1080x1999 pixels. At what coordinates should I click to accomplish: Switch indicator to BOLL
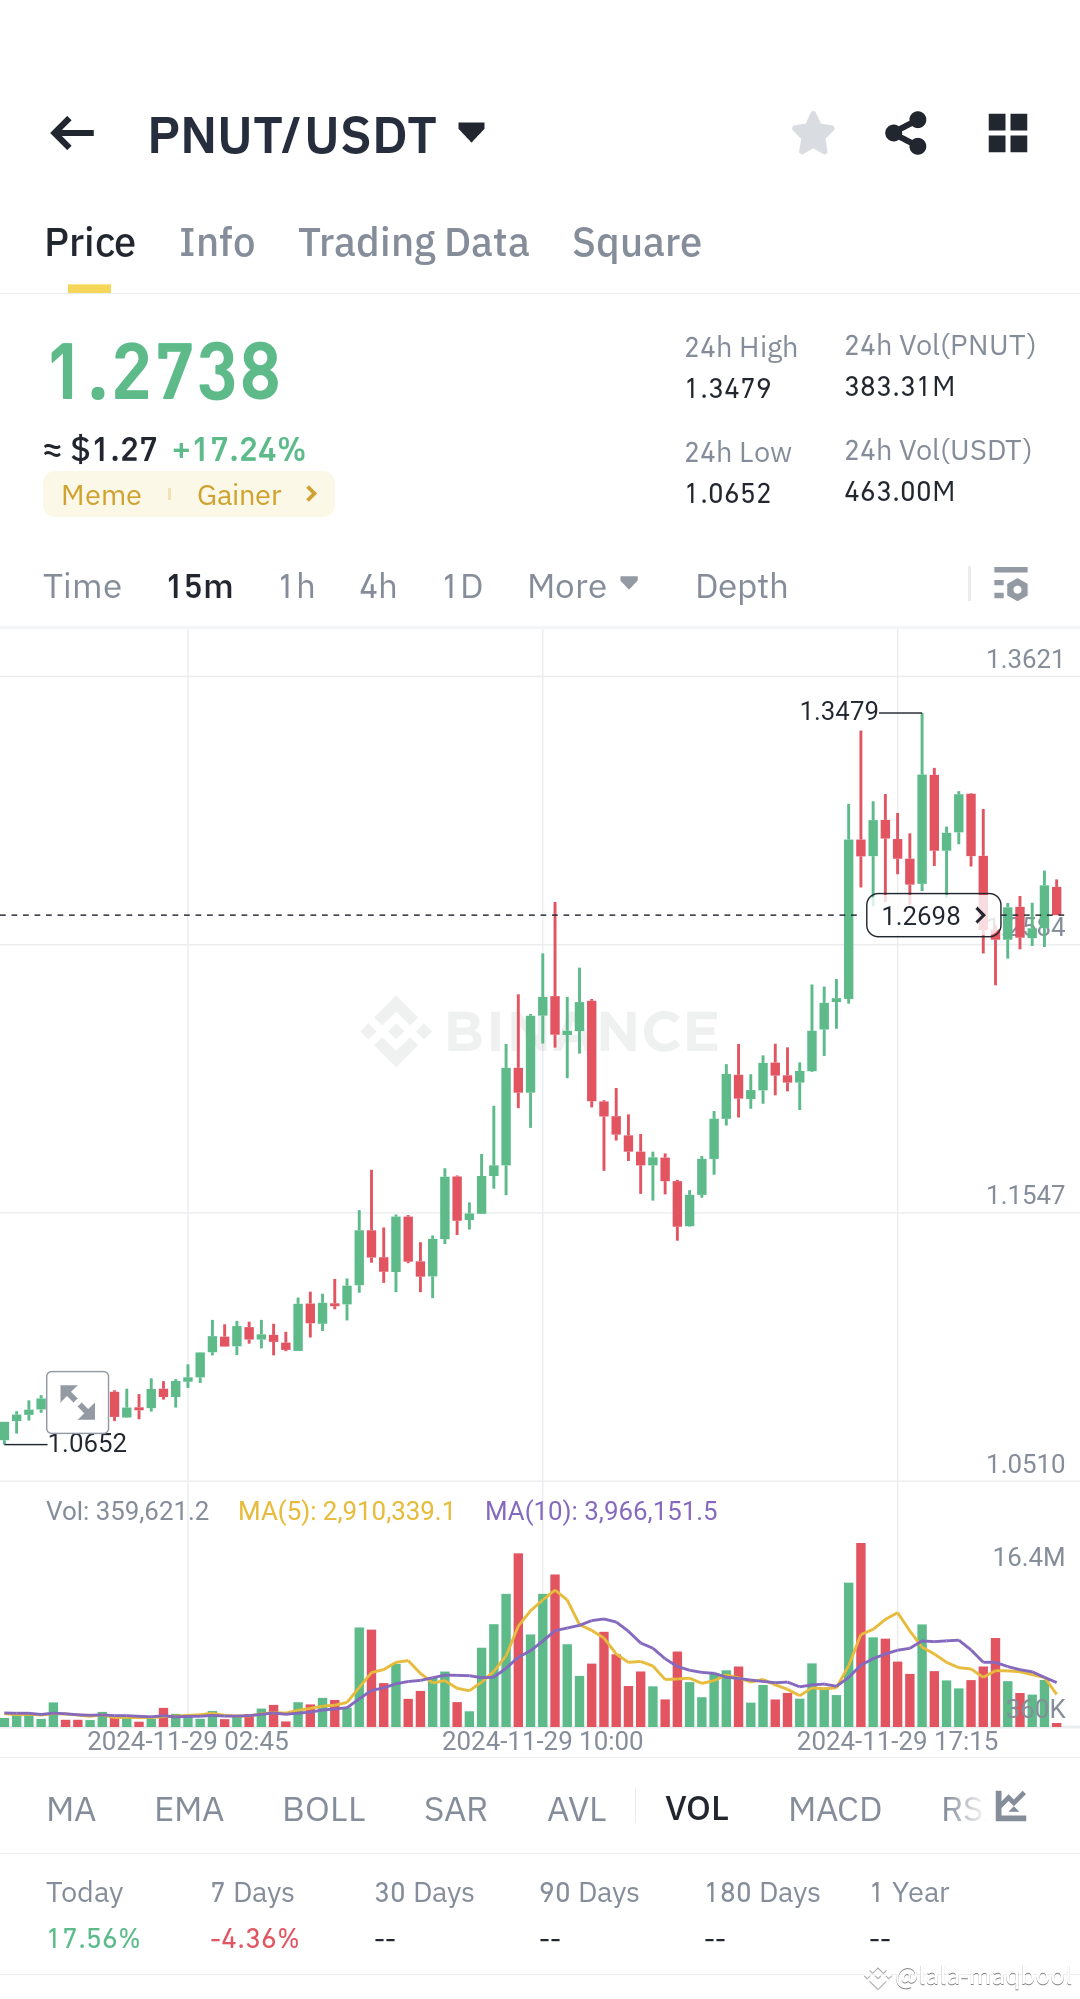coord(322,1807)
